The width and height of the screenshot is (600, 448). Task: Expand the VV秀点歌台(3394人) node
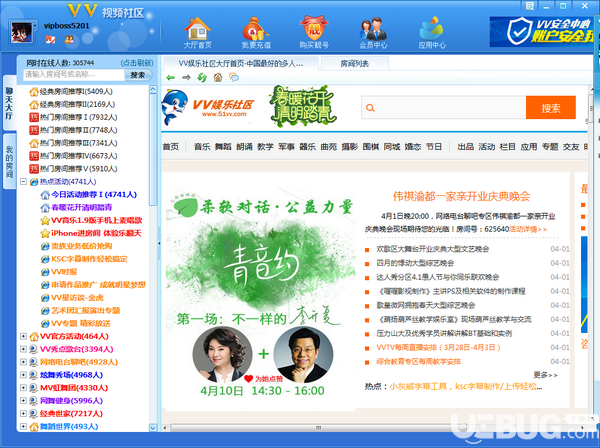[x=23, y=349]
